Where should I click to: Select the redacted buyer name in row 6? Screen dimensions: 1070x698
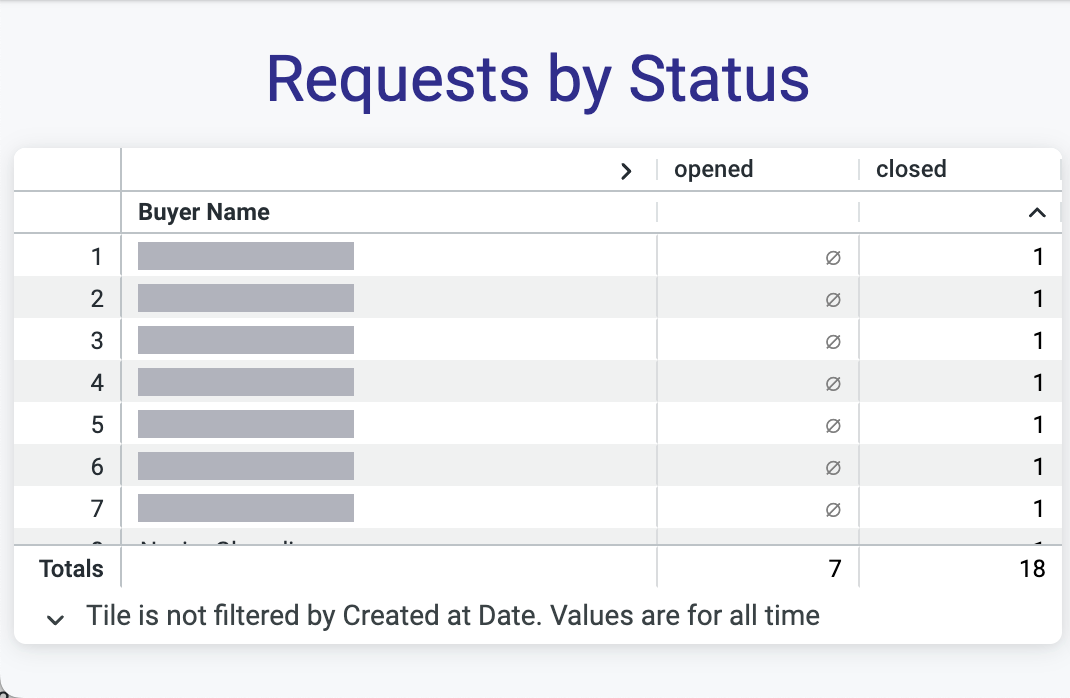click(246, 466)
